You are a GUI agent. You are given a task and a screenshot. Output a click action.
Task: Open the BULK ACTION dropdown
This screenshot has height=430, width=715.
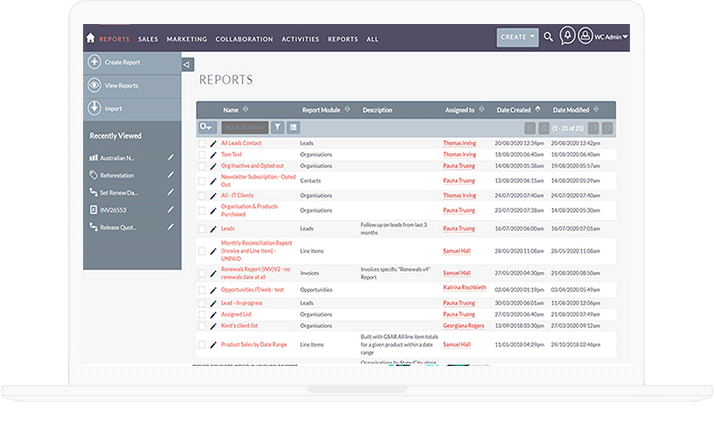pyautogui.click(x=245, y=128)
